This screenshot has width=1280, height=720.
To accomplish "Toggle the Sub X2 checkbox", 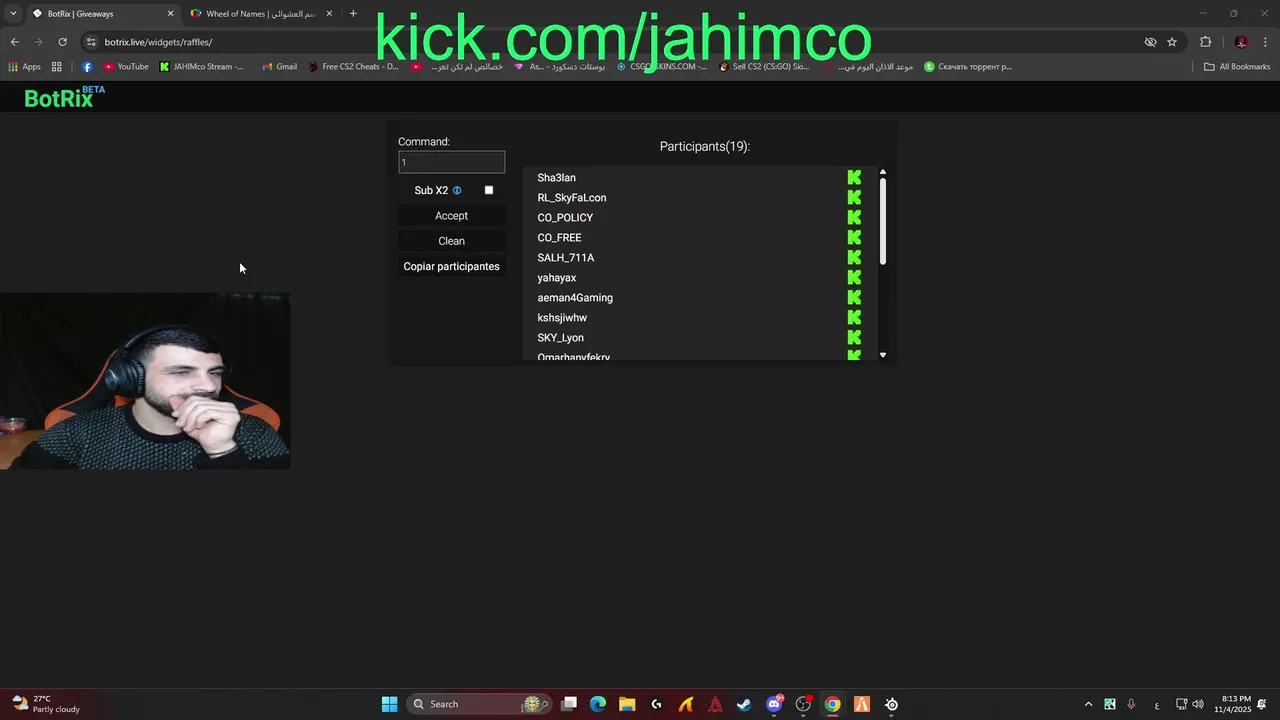I will pos(489,190).
